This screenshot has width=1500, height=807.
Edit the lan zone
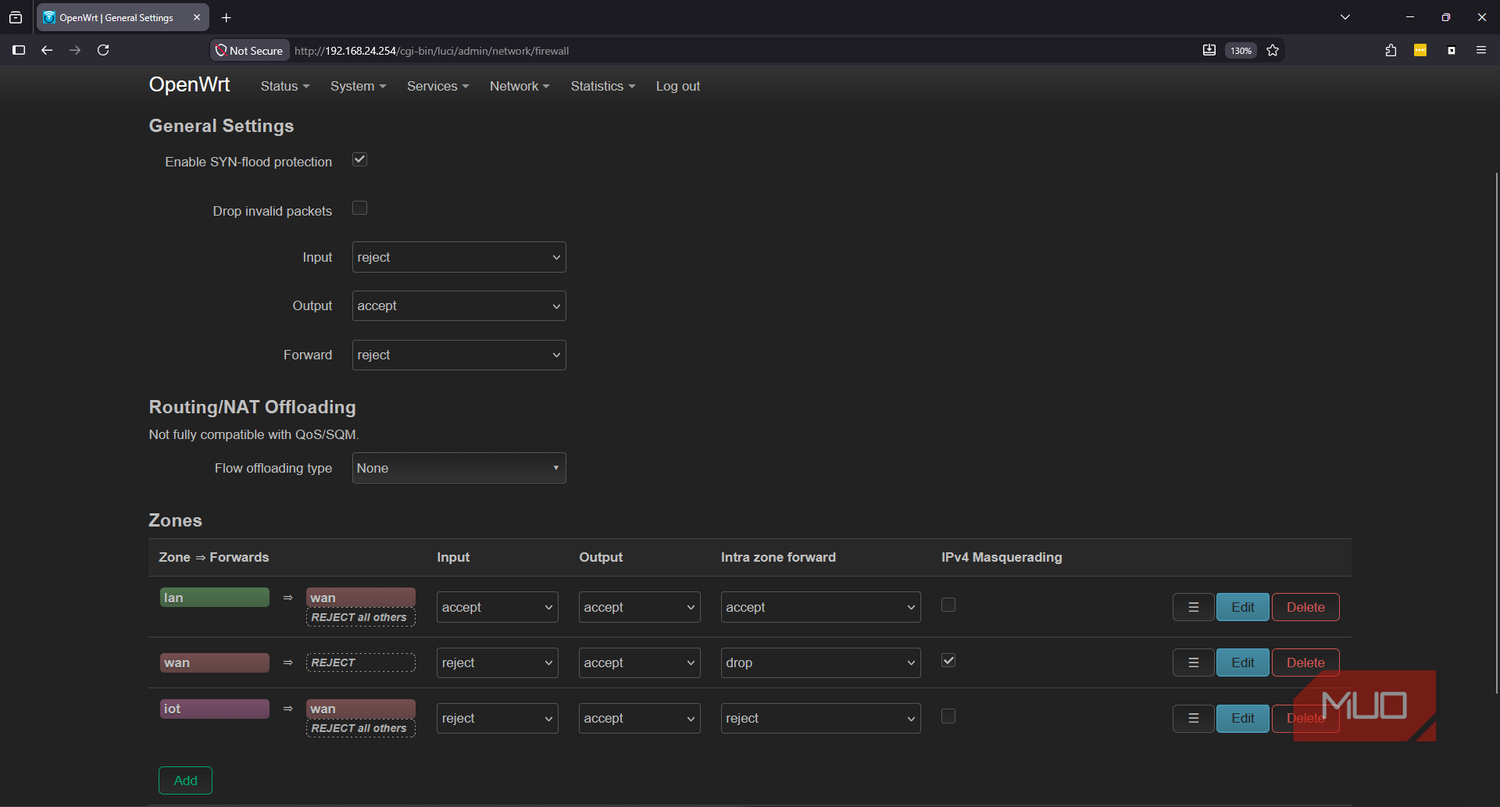[x=1243, y=607]
